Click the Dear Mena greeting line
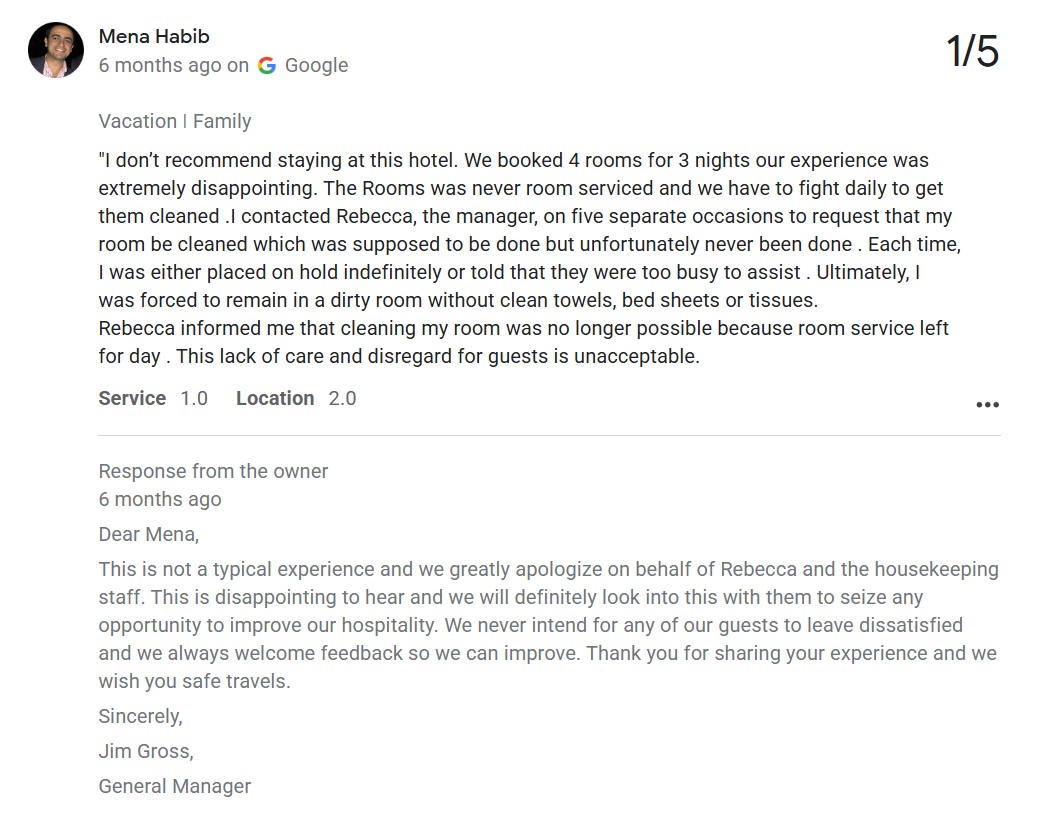1063x827 pixels. [x=148, y=534]
